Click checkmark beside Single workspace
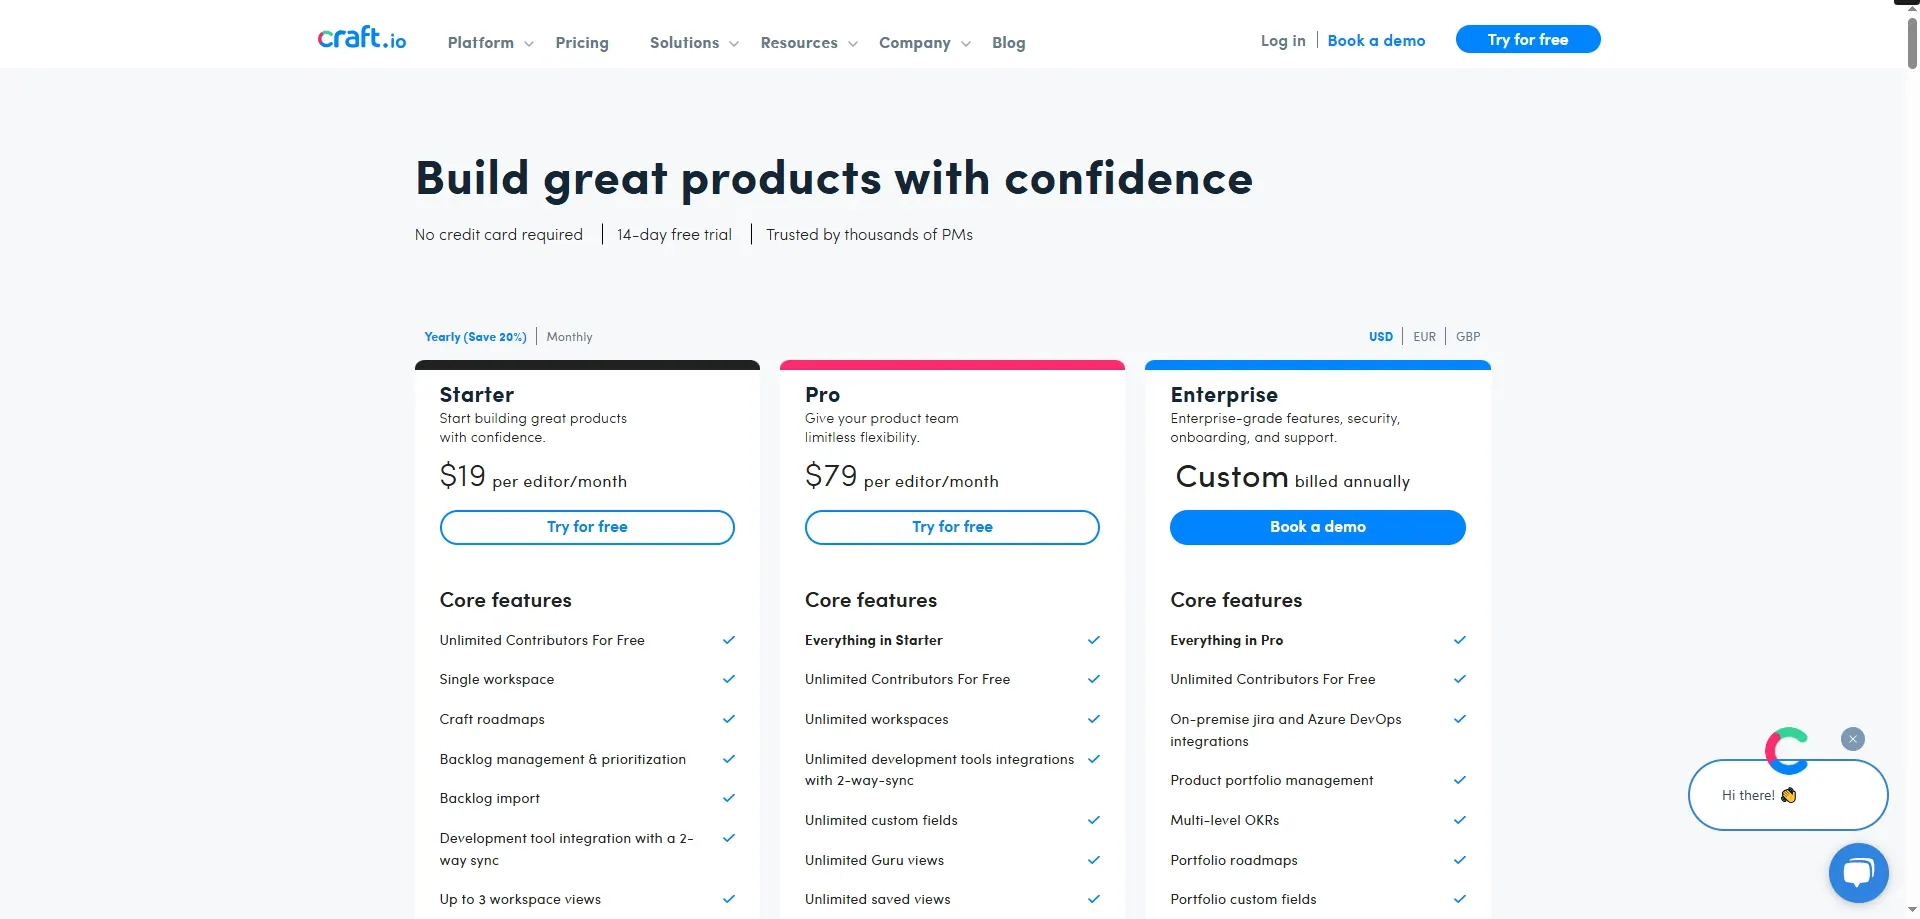This screenshot has width=1920, height=919. point(729,679)
